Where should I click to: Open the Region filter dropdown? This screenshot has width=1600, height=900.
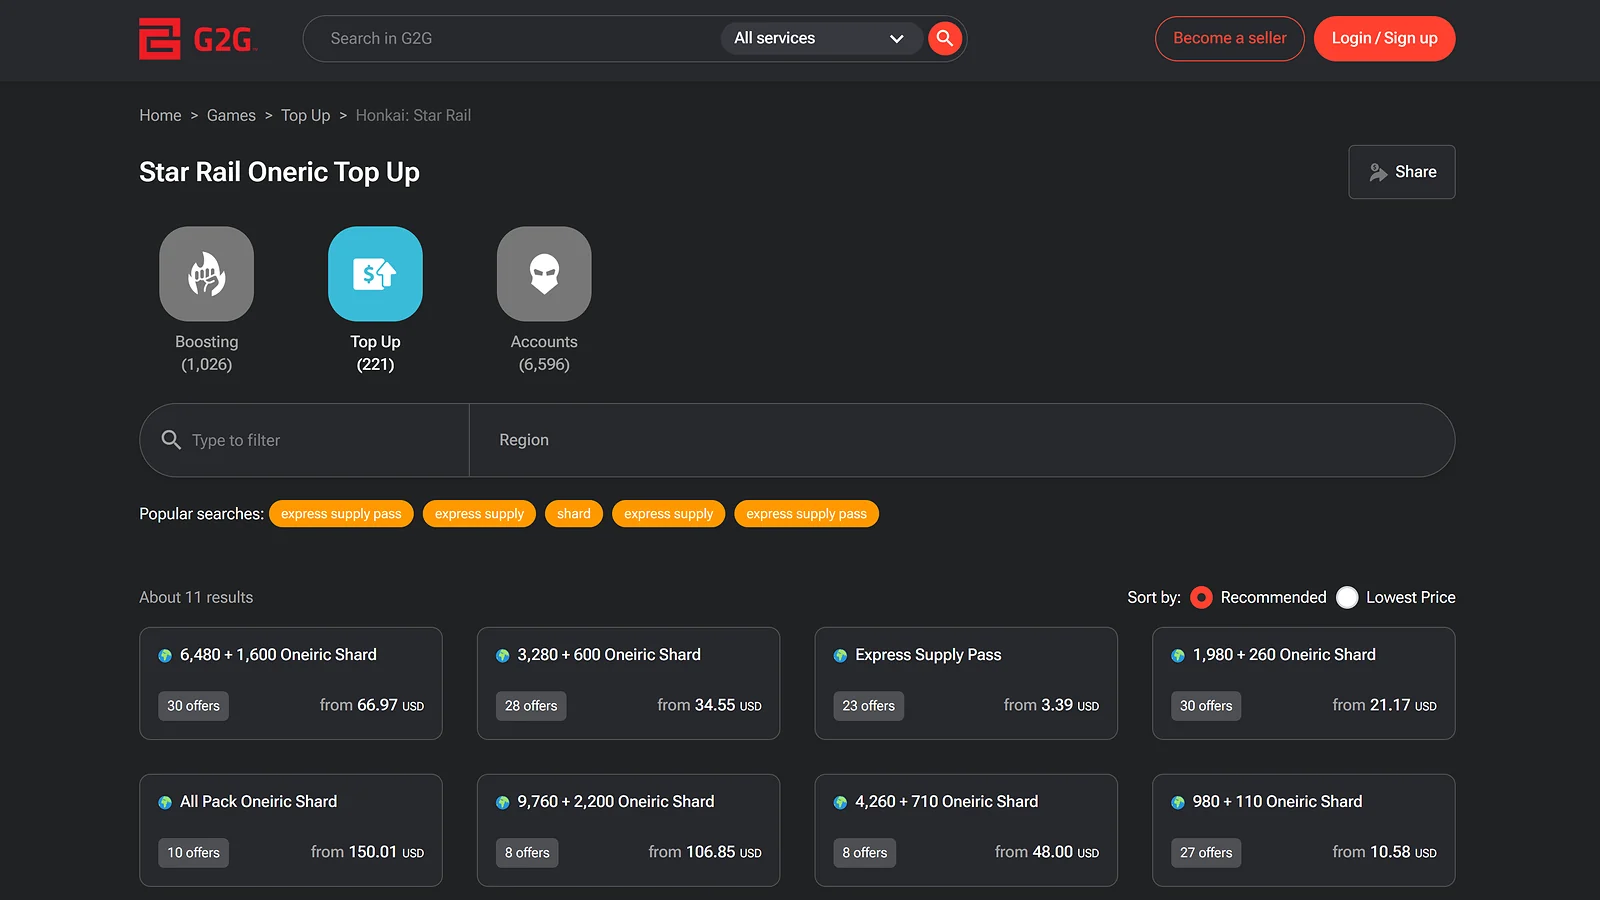pos(962,440)
